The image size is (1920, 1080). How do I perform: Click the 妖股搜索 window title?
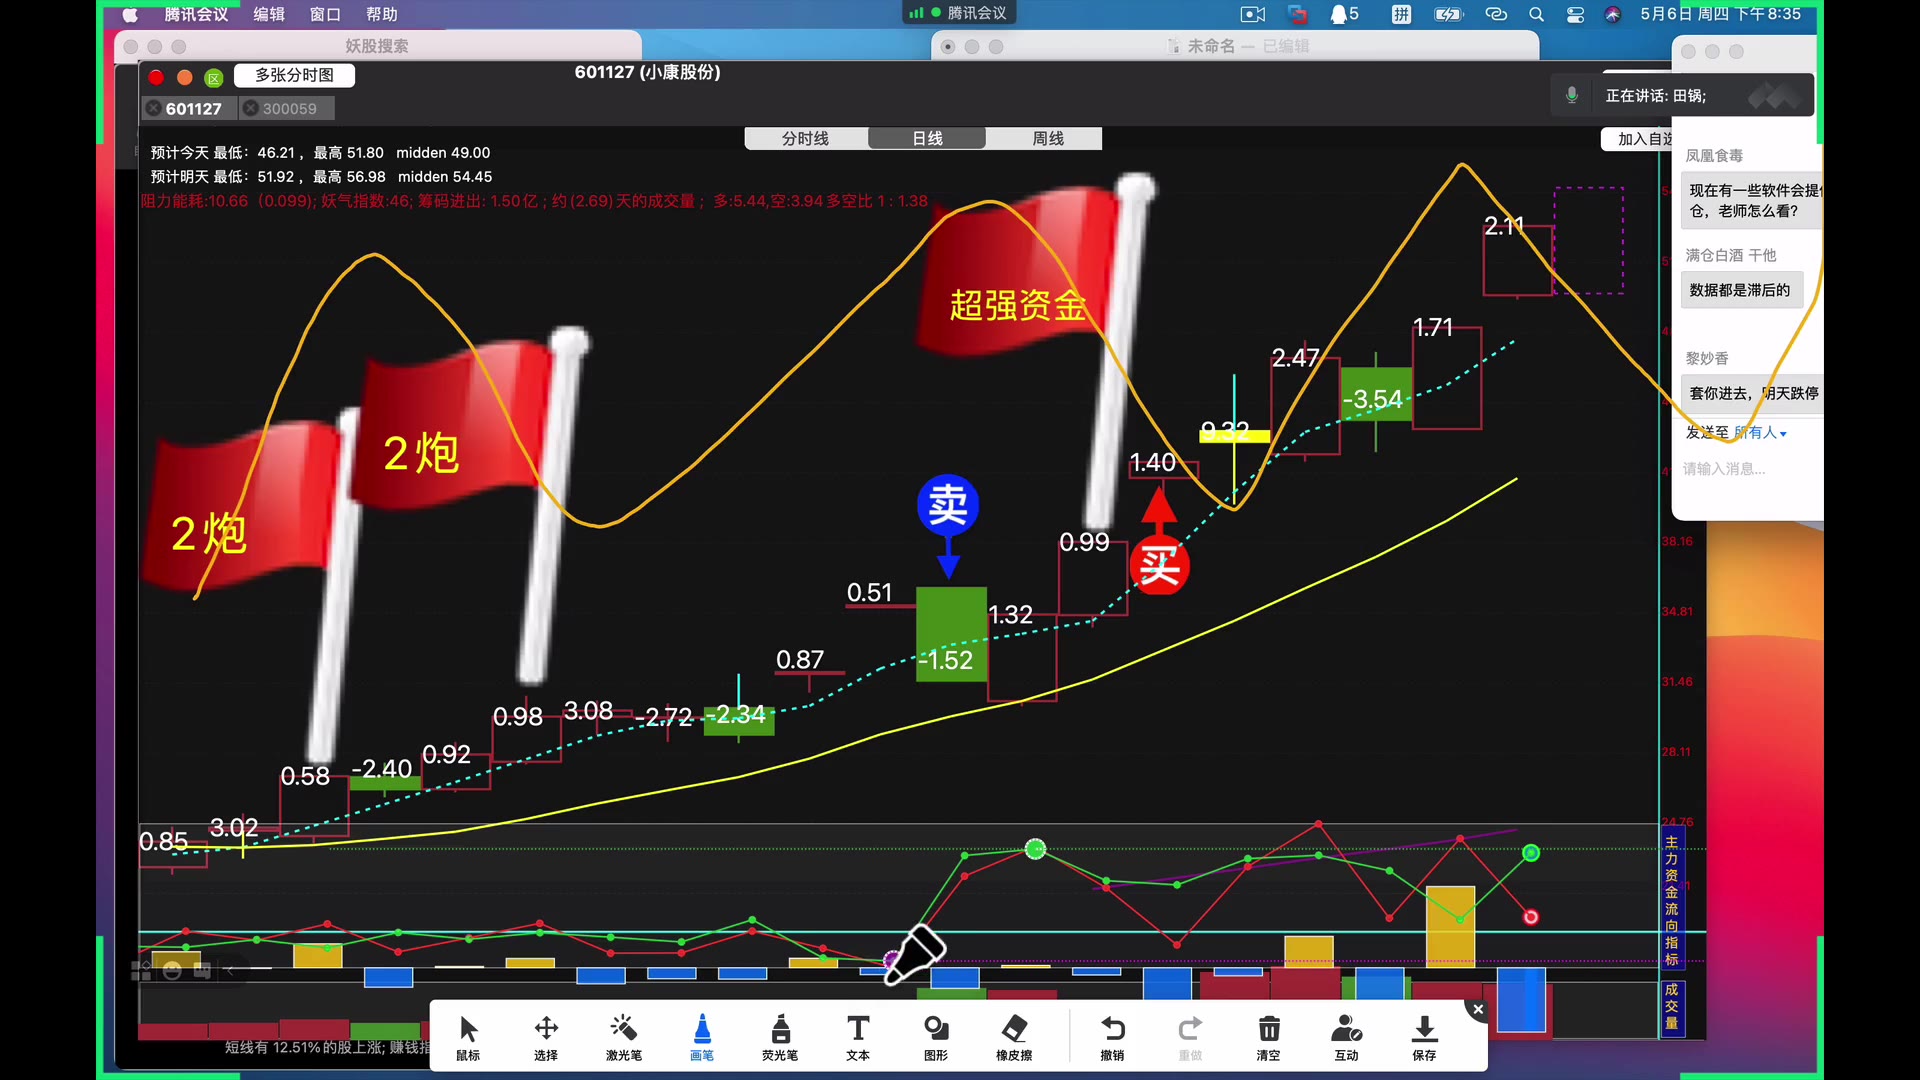click(376, 46)
